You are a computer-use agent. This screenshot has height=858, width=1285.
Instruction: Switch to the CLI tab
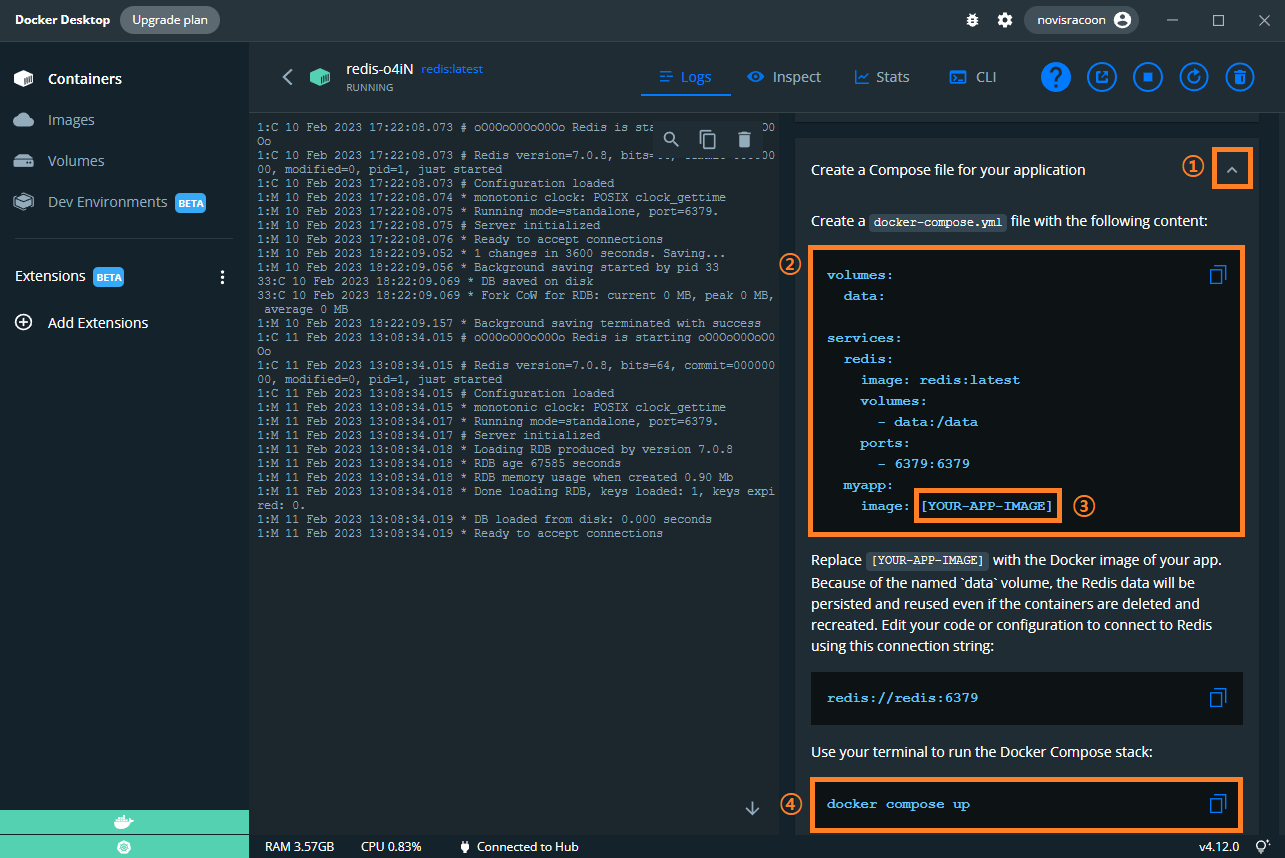click(973, 77)
